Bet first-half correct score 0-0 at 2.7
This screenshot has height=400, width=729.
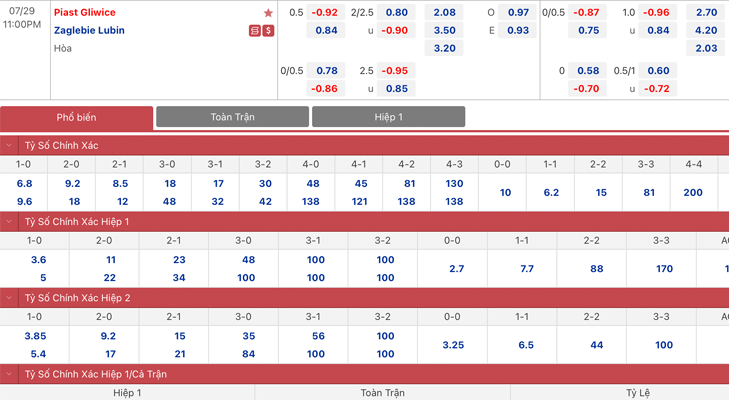pyautogui.click(x=457, y=269)
